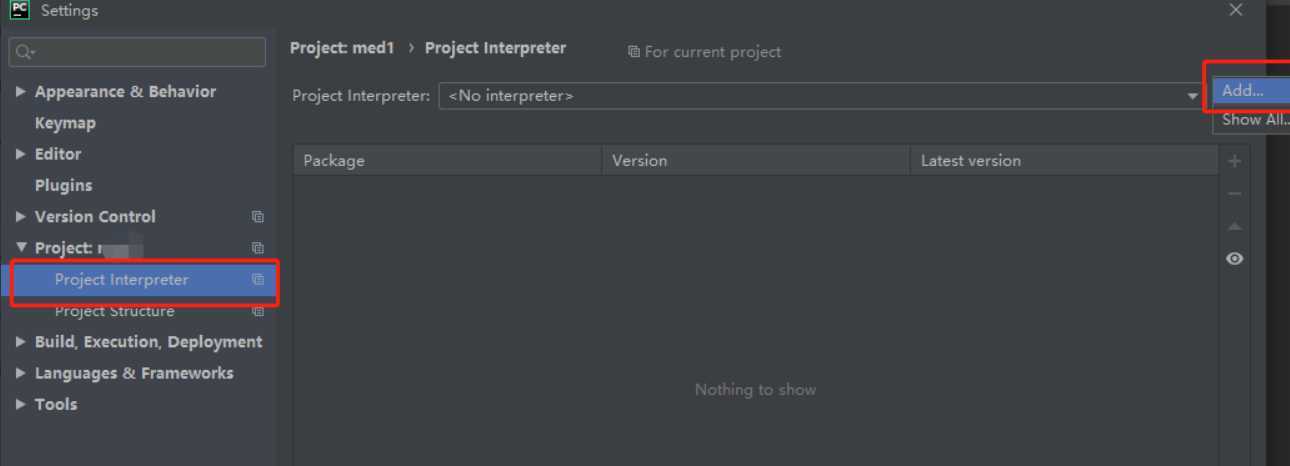Expand the Languages & Frameworks section
This screenshot has height=466, width=1290.
(21, 373)
